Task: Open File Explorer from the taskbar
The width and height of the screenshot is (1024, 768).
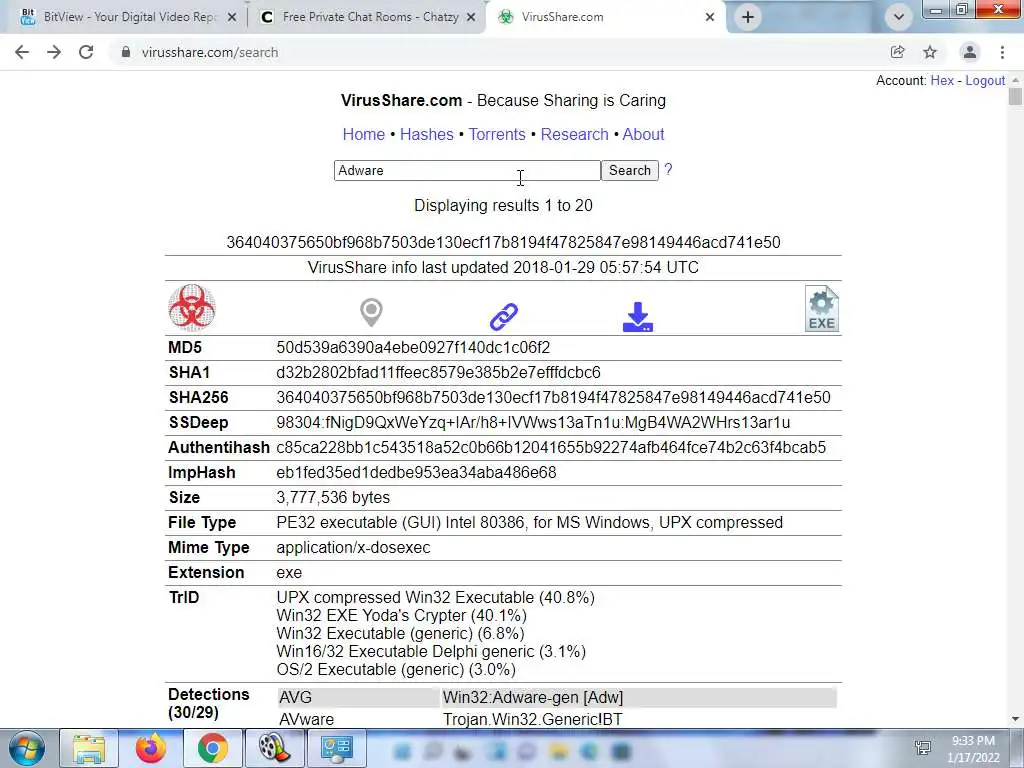Action: (89, 748)
